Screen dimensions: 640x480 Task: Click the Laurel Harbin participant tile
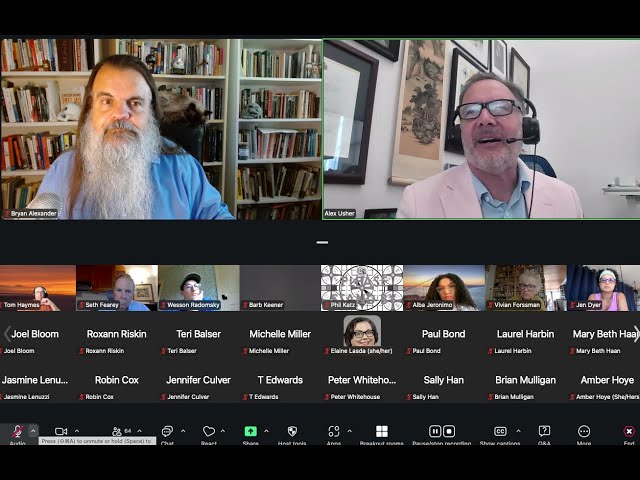coord(526,334)
